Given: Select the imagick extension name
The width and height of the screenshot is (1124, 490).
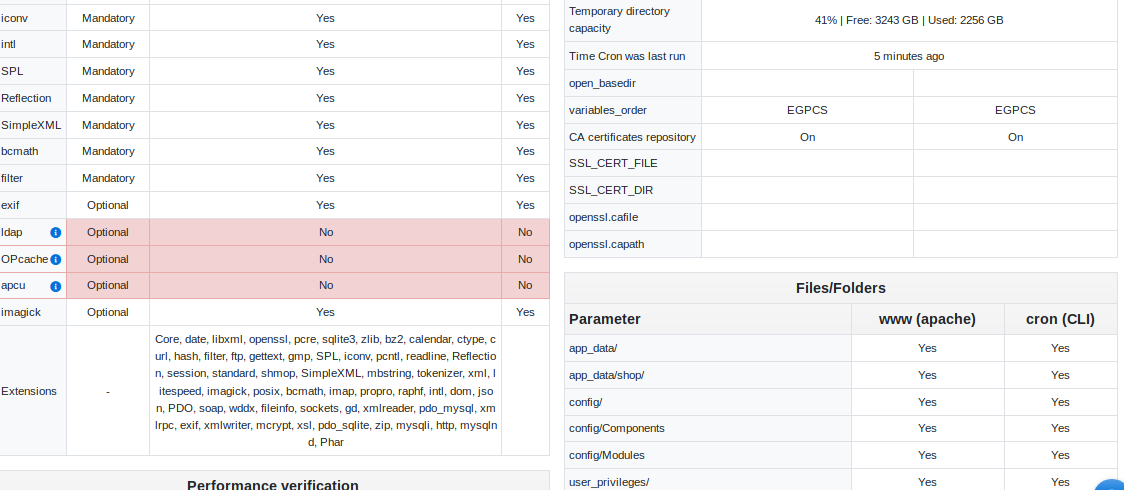Looking at the screenshot, I should coord(19,312).
